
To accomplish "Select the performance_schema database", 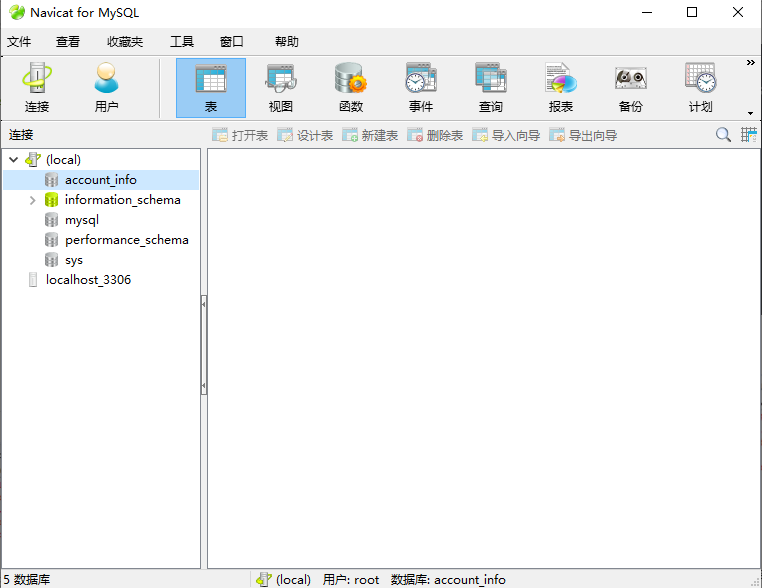I will point(126,240).
